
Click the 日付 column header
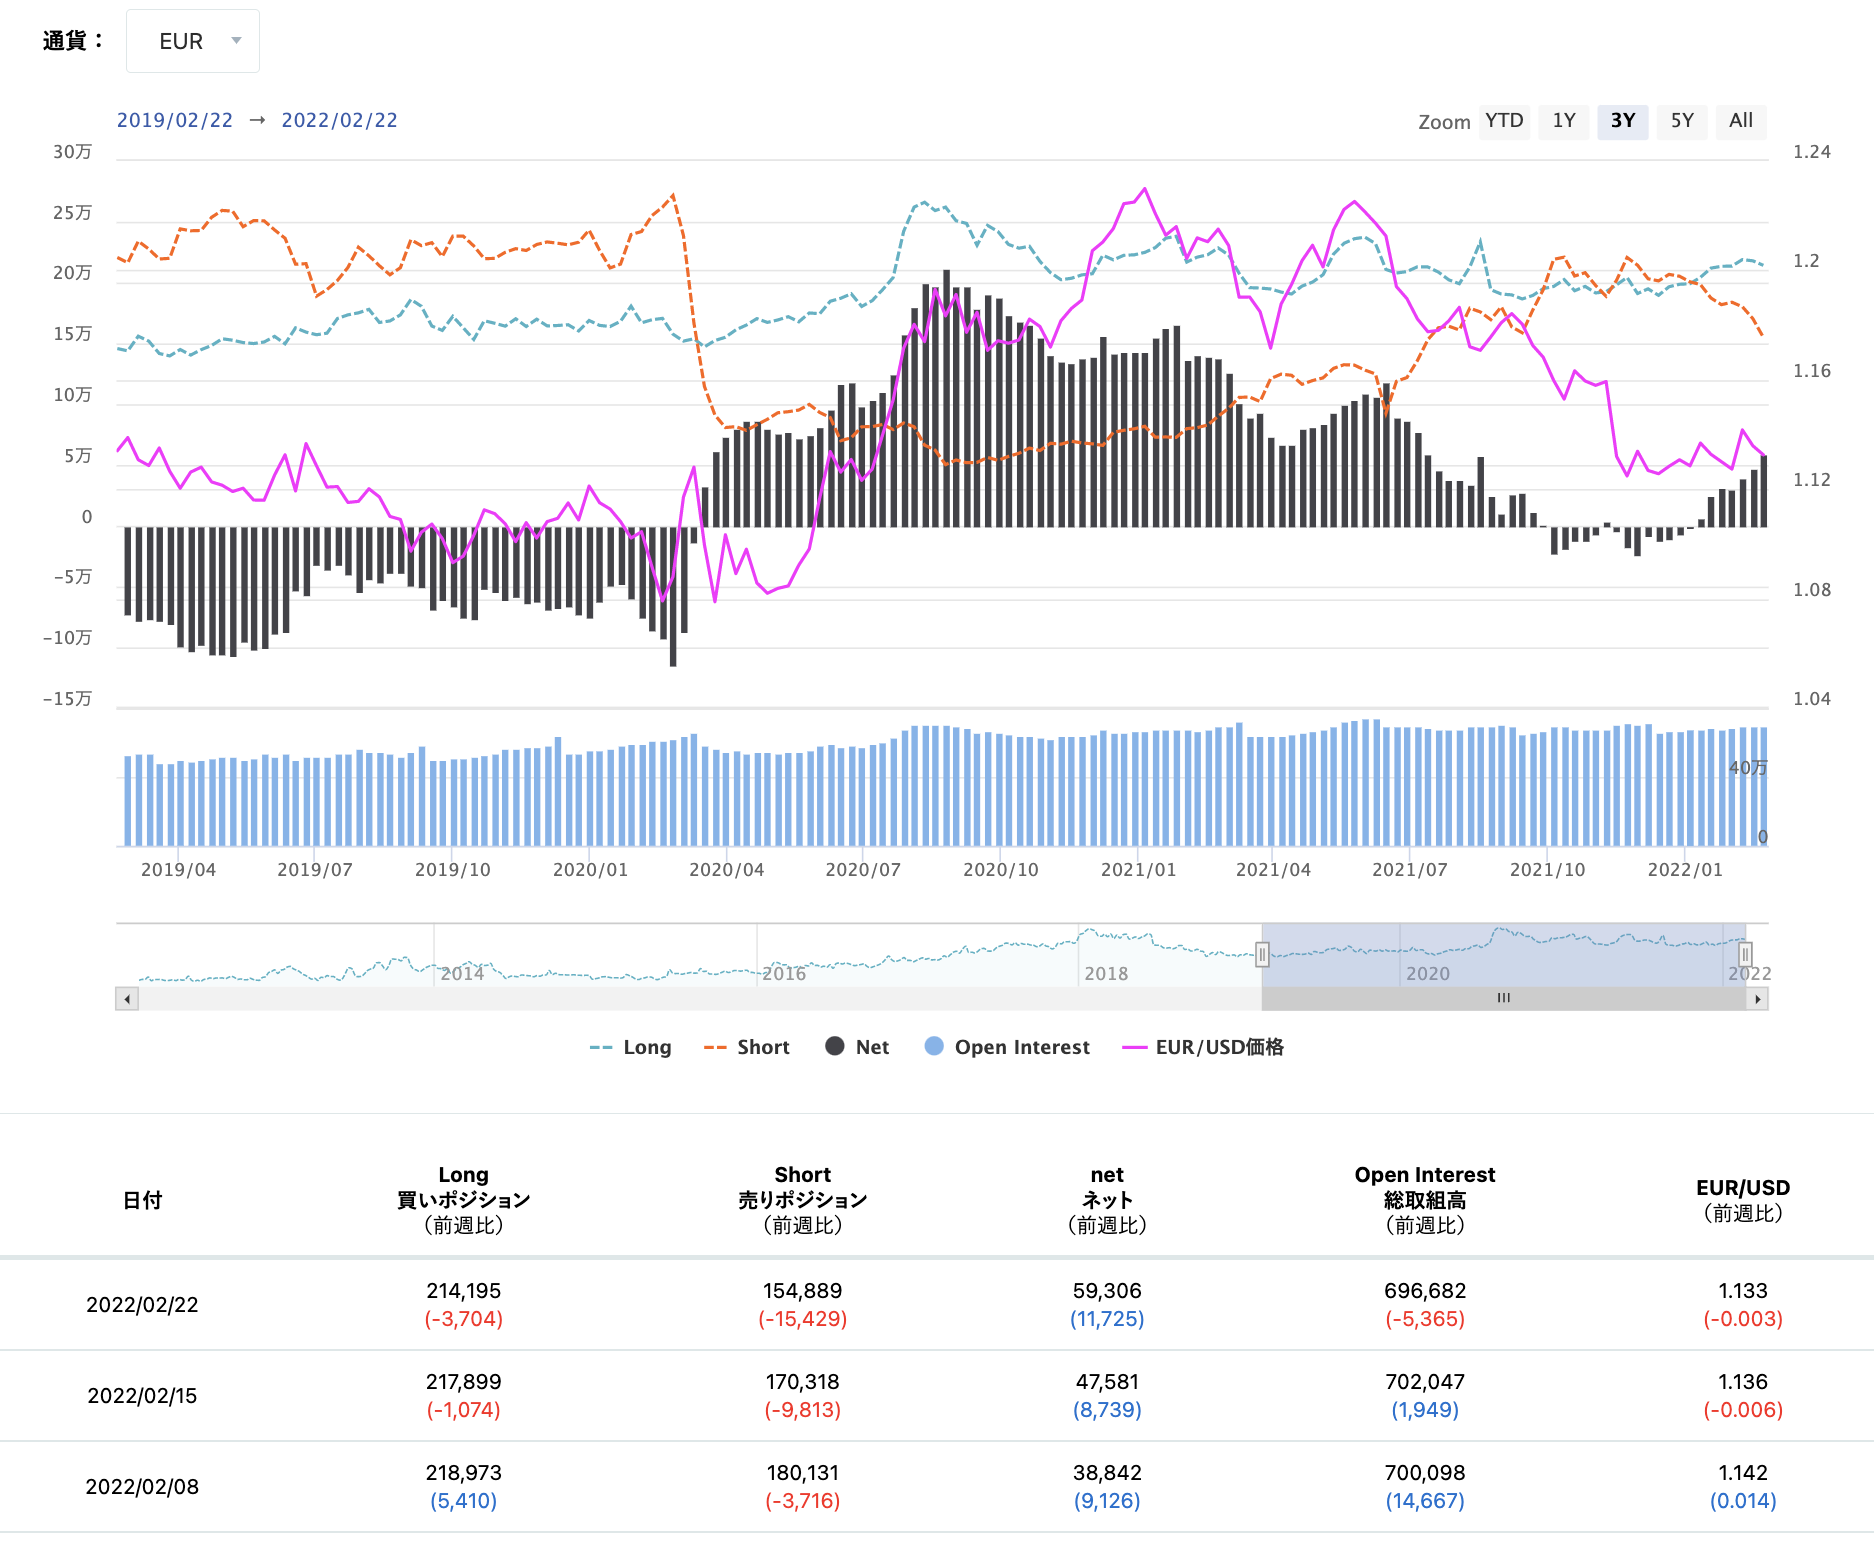pyautogui.click(x=142, y=1200)
